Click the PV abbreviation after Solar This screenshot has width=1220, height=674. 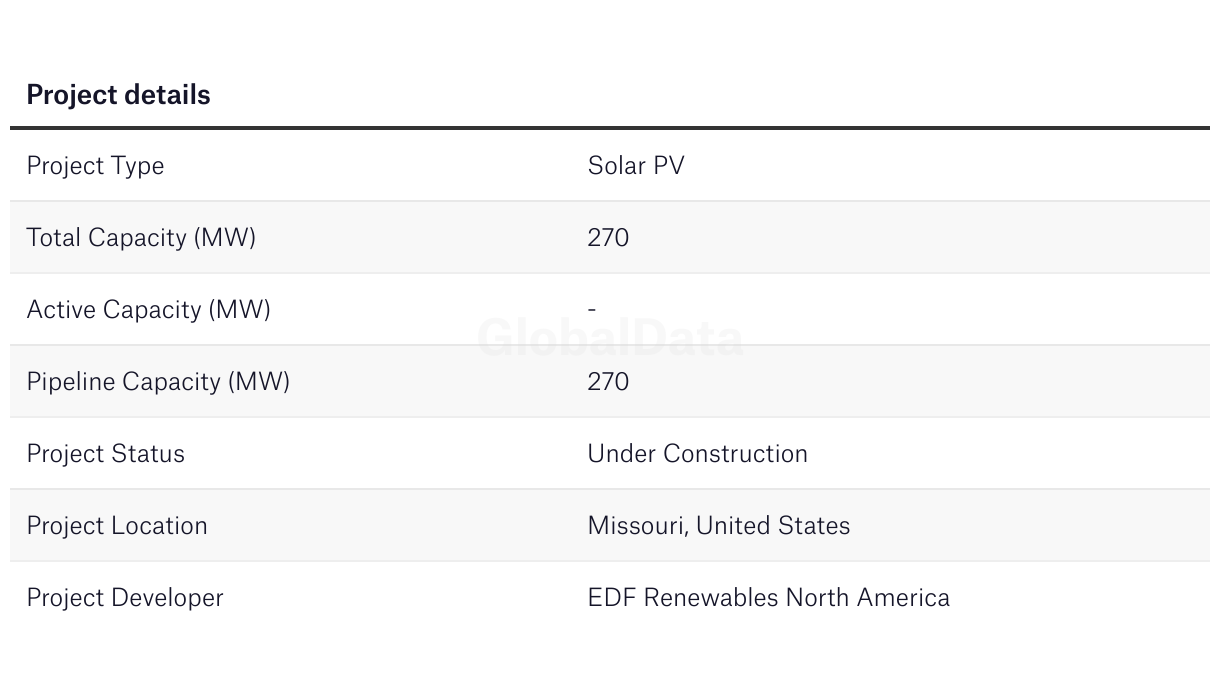(x=669, y=166)
